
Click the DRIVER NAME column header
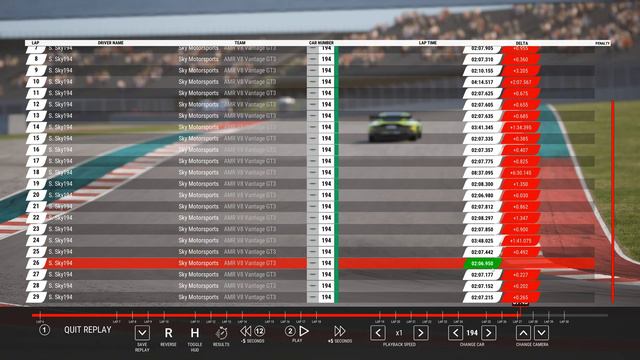click(x=111, y=43)
